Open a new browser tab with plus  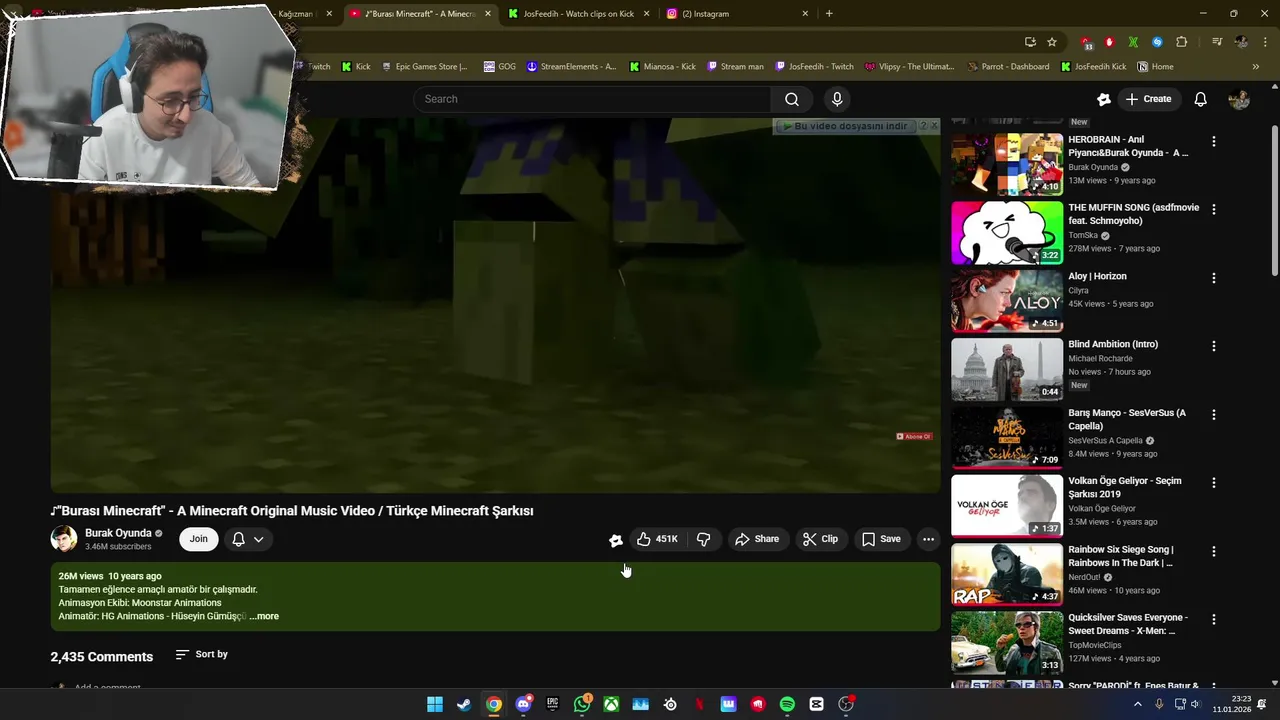click(x=829, y=14)
